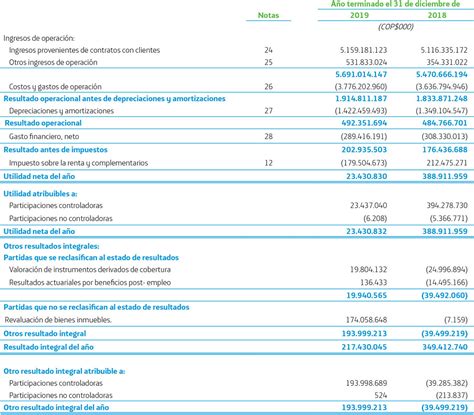This screenshot has width=474, height=415.
Task: Click the value 5.159.181.123
Action: pyautogui.click(x=363, y=50)
